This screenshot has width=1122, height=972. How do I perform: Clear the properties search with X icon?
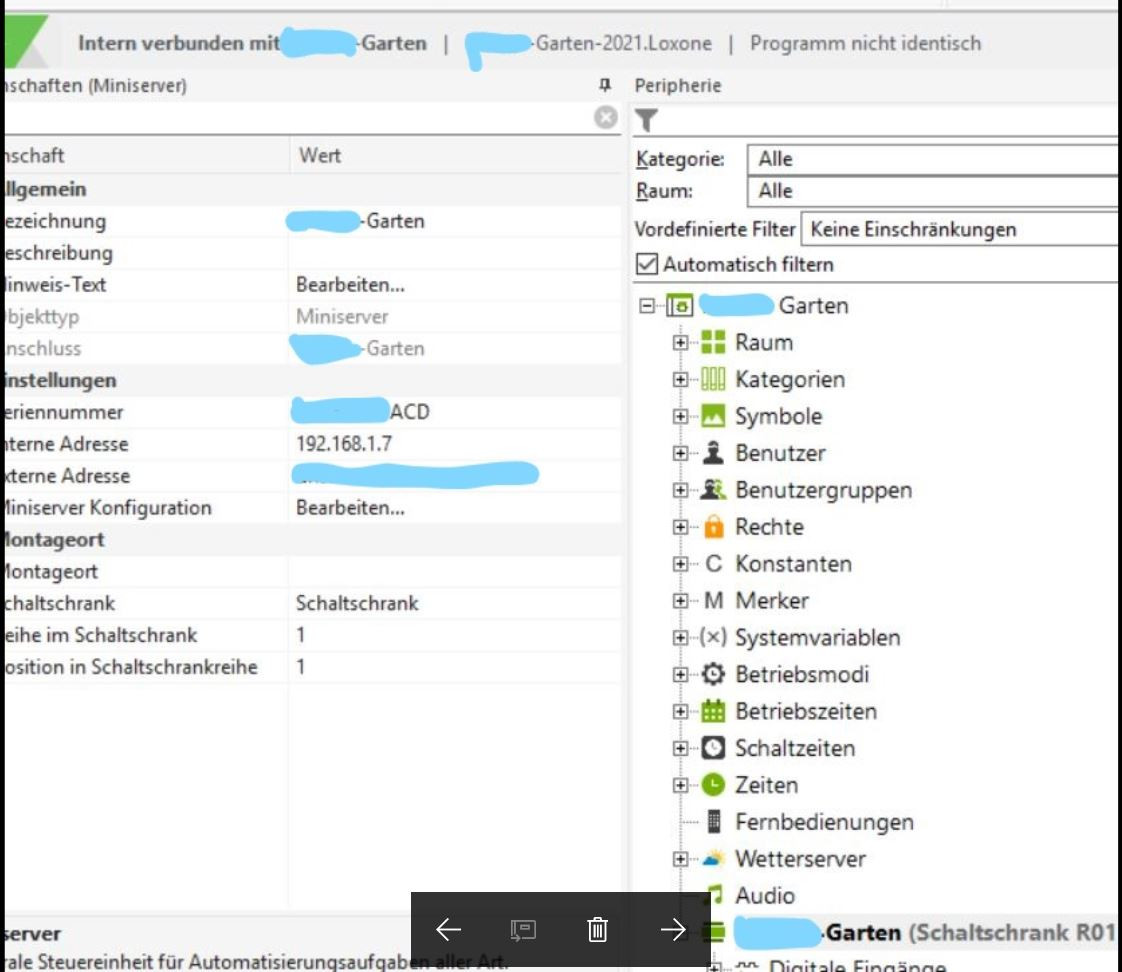tap(605, 117)
